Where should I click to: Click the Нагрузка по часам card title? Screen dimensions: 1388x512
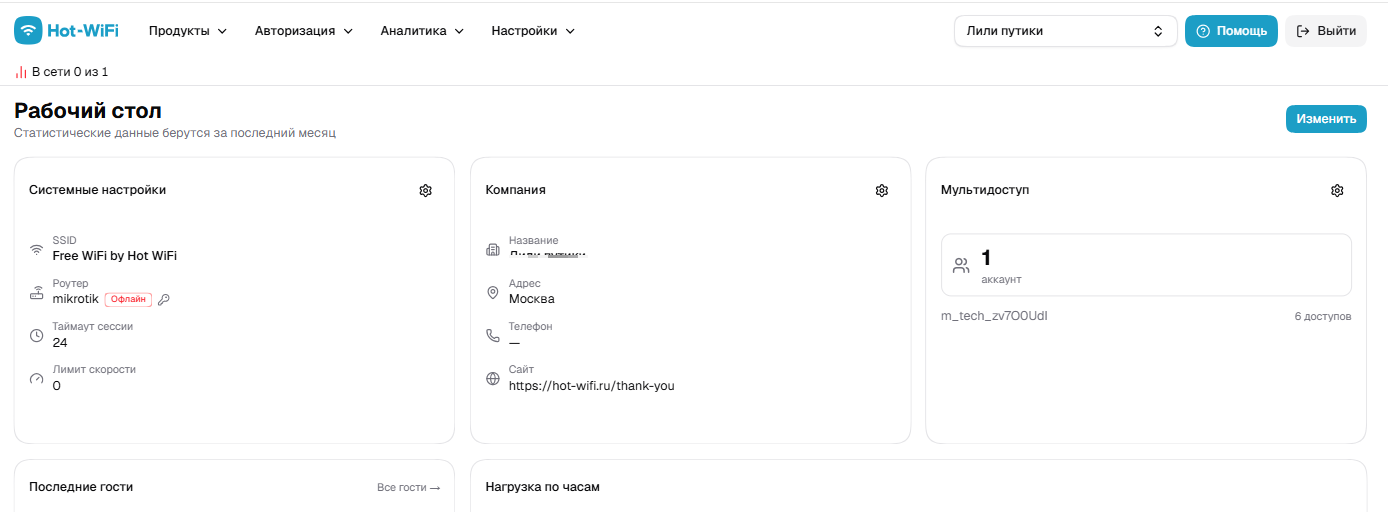542,486
